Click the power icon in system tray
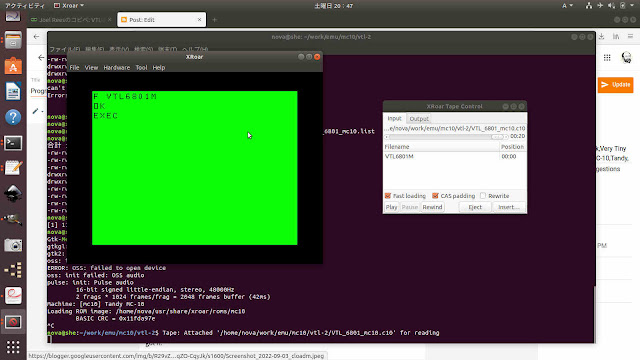The width and height of the screenshot is (640, 360). click(x=623, y=6)
